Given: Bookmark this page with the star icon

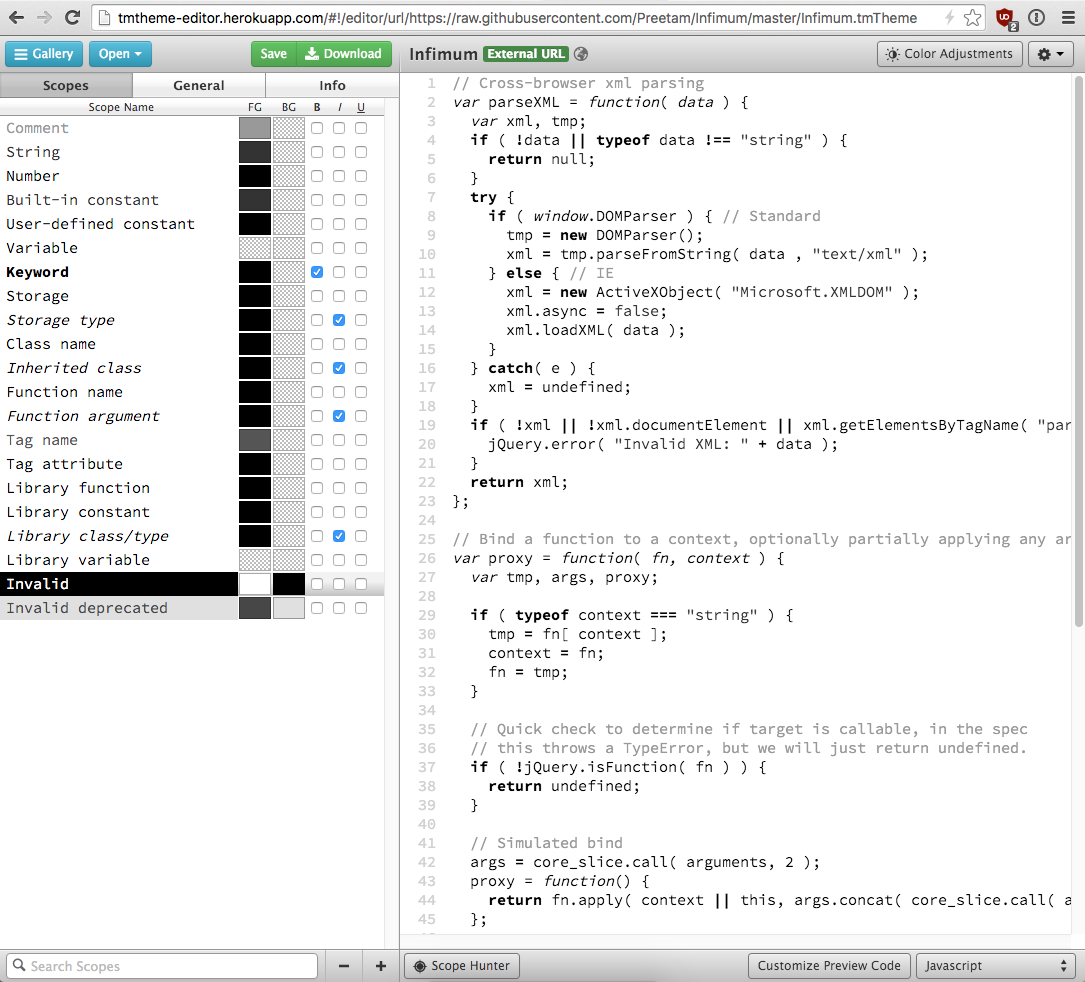Looking at the screenshot, I should tap(972, 17).
